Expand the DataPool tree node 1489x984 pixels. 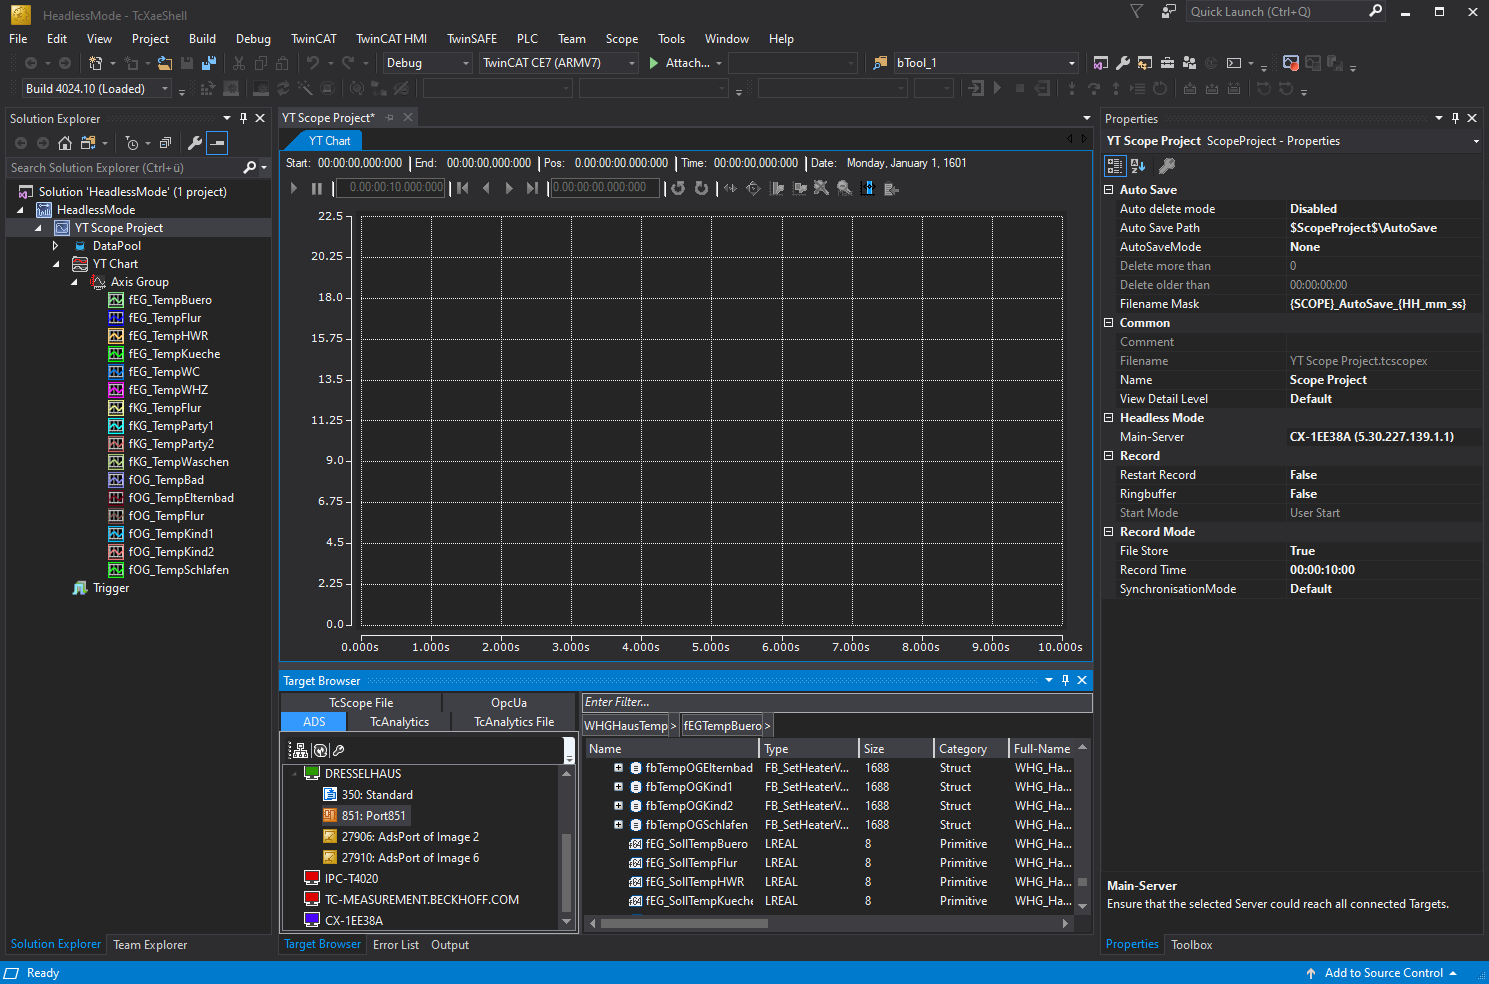click(x=56, y=246)
